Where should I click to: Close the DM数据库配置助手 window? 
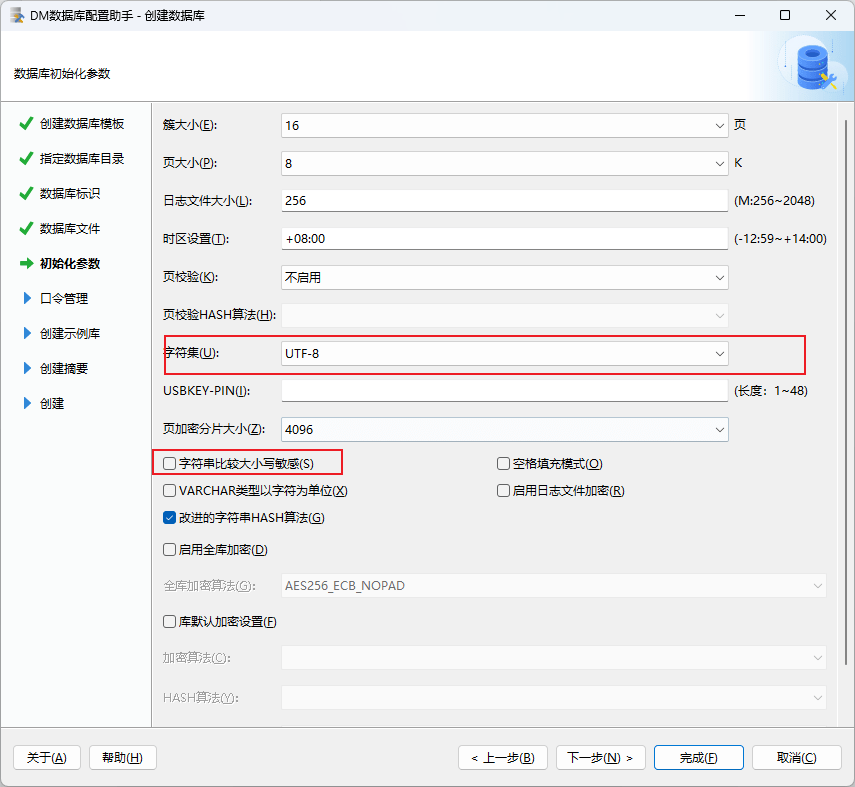pyautogui.click(x=830, y=15)
